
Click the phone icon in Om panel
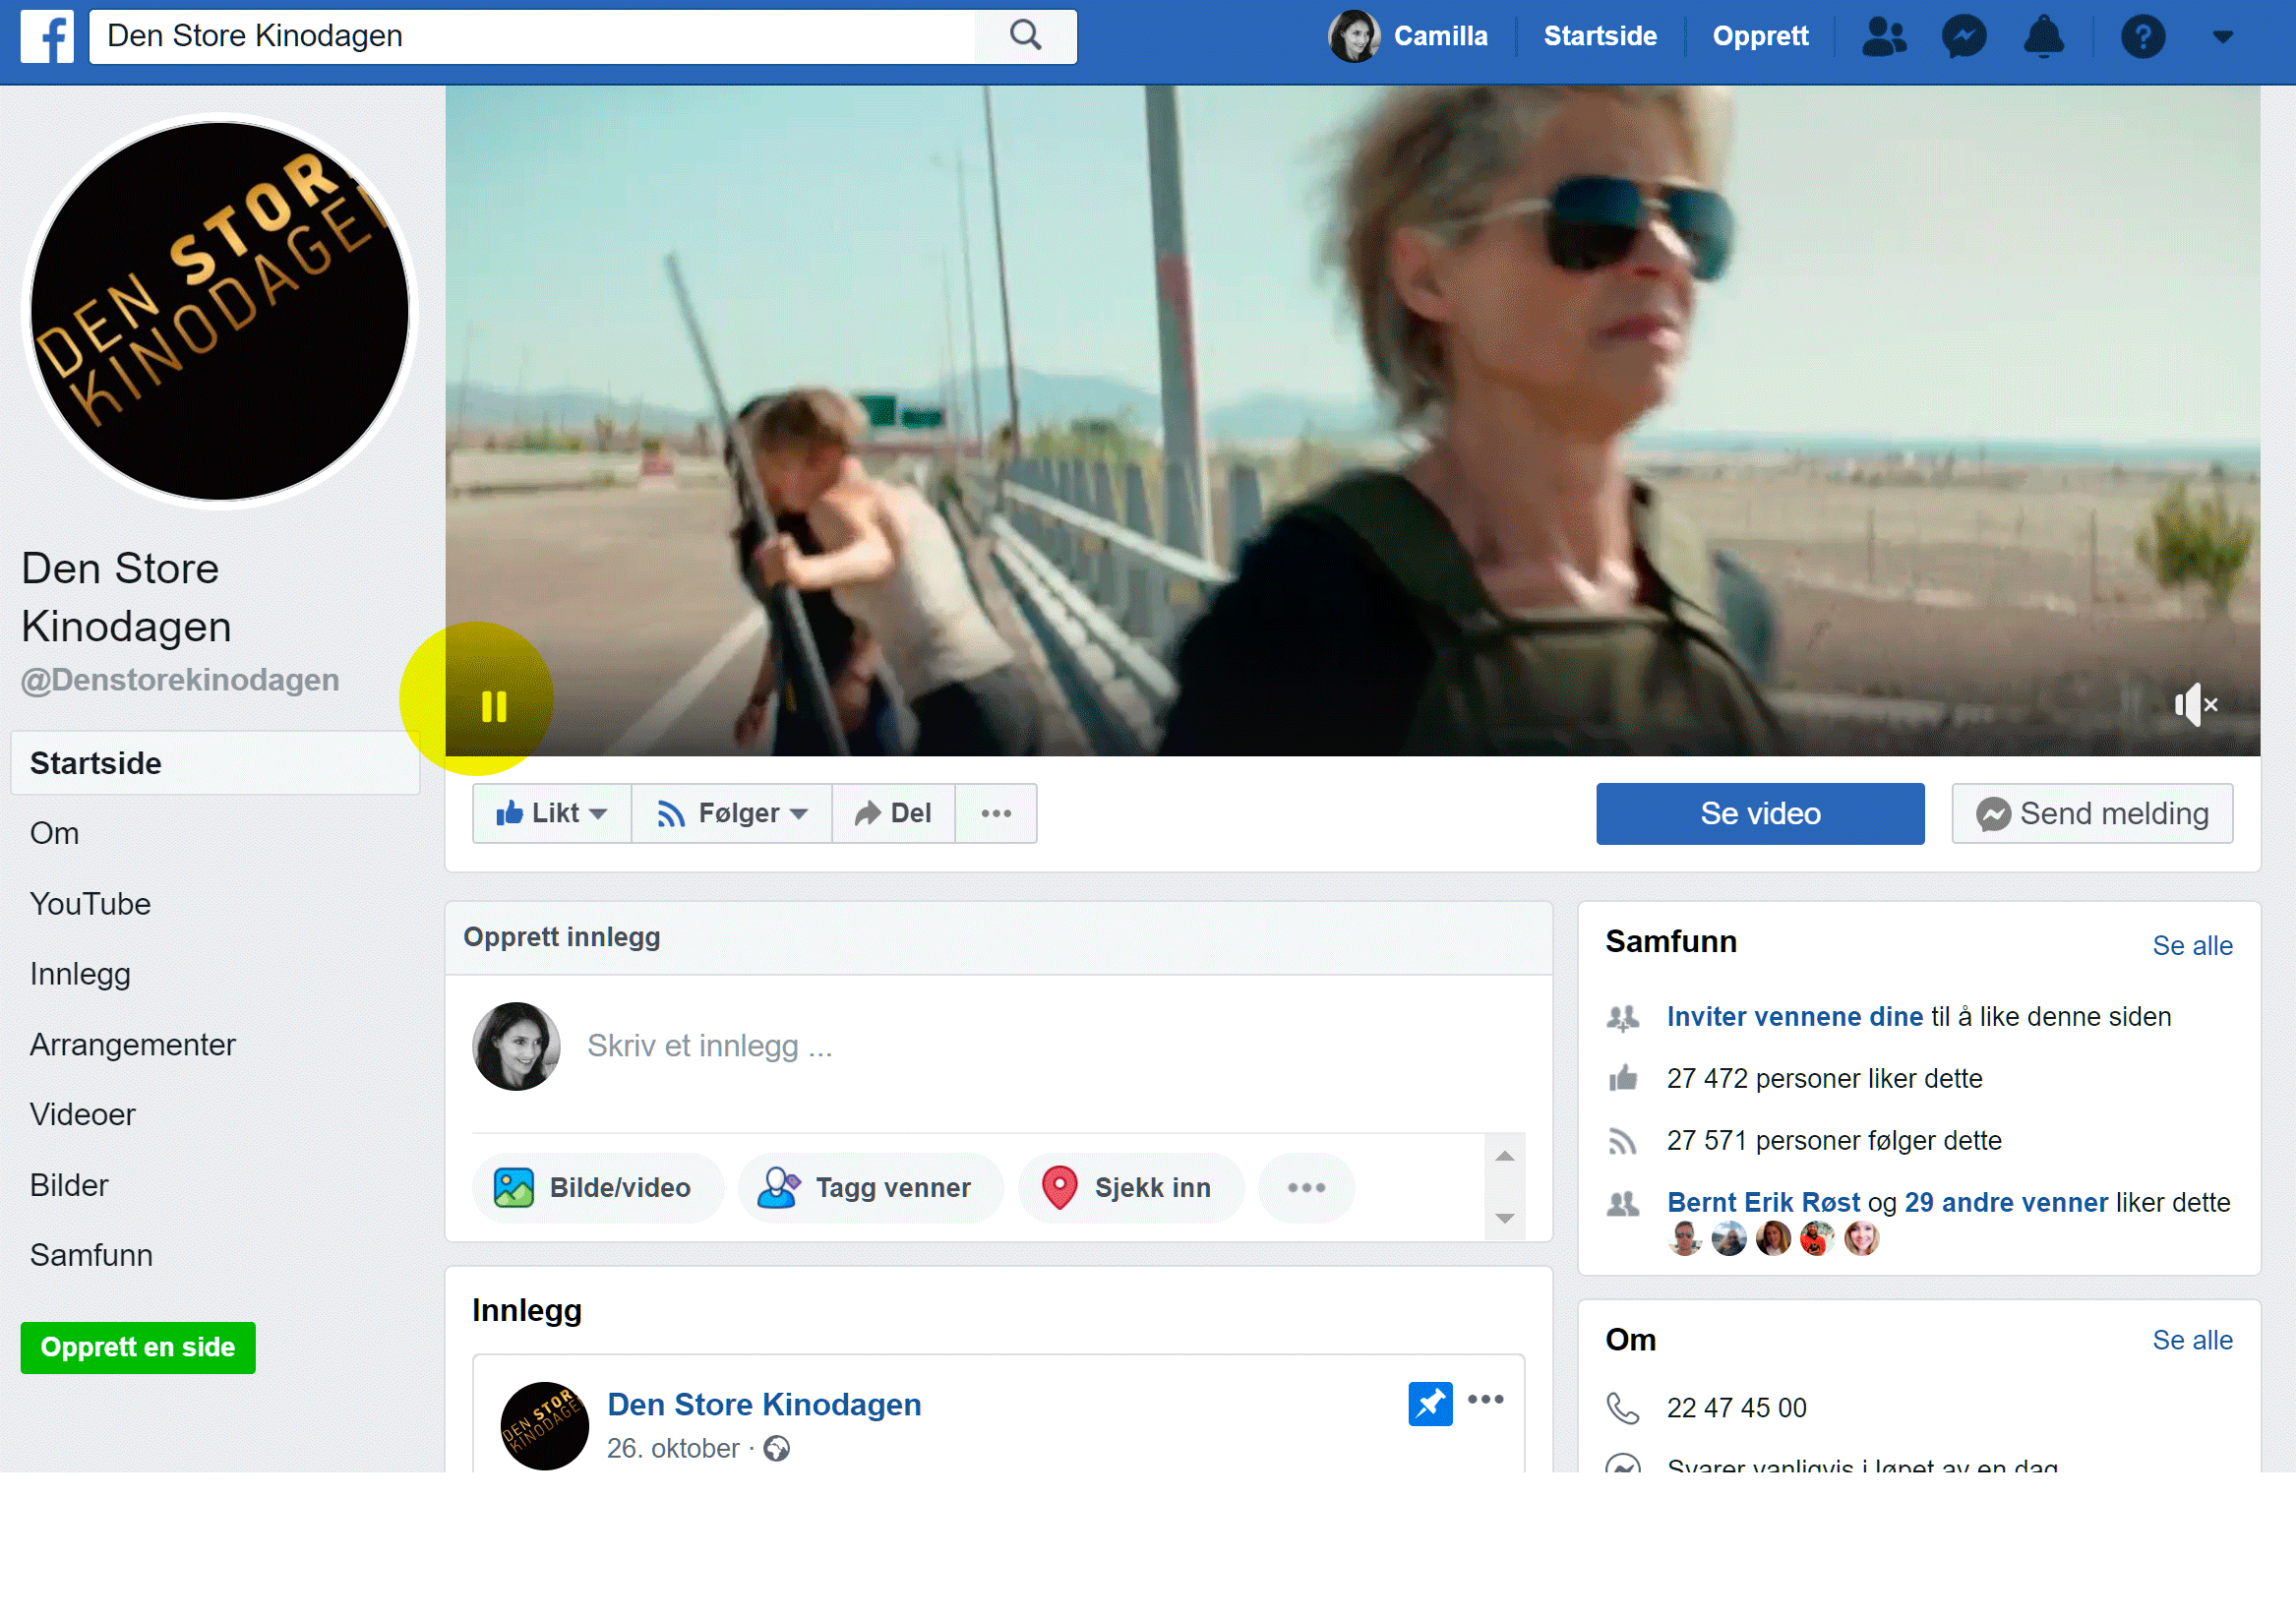tap(1622, 1408)
